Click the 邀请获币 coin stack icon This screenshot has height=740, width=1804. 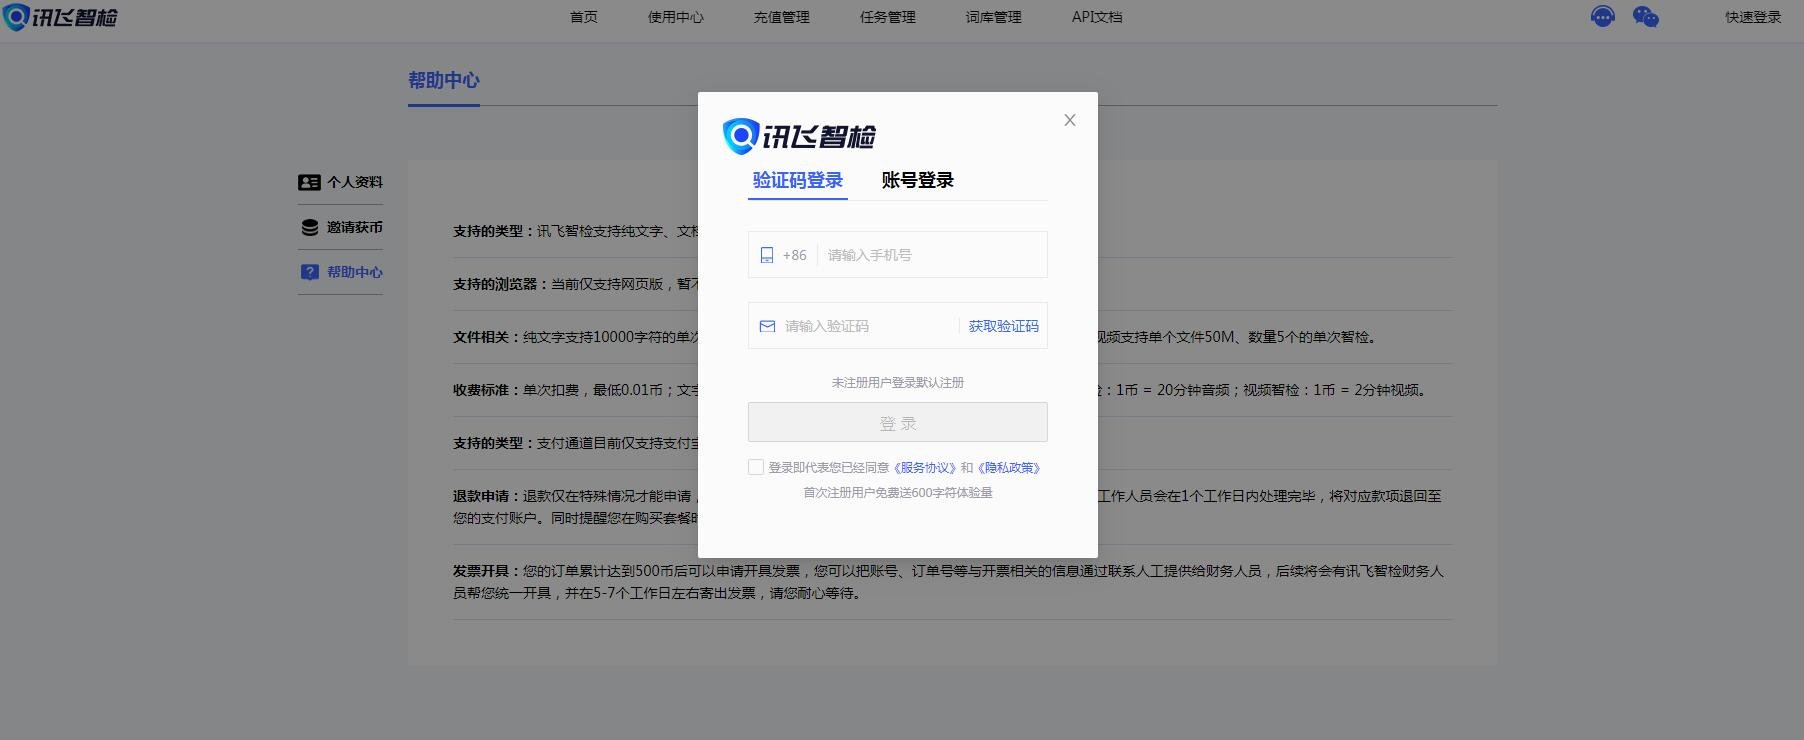coord(310,227)
